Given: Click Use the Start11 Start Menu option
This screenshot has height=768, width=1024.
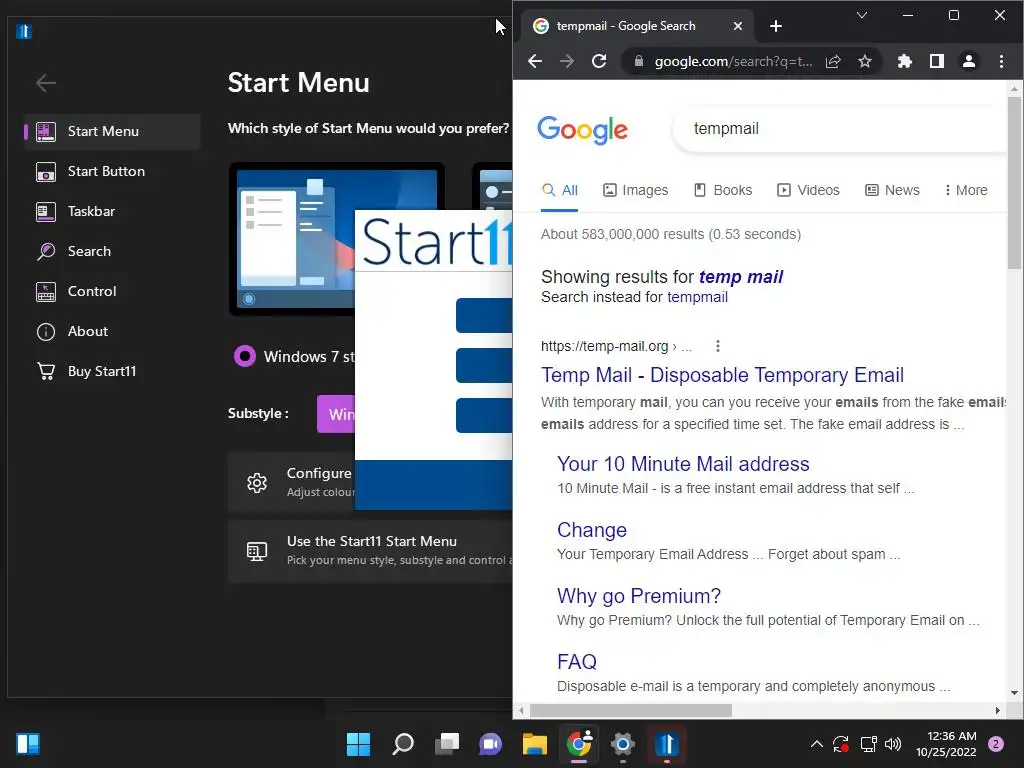Looking at the screenshot, I should (370, 551).
